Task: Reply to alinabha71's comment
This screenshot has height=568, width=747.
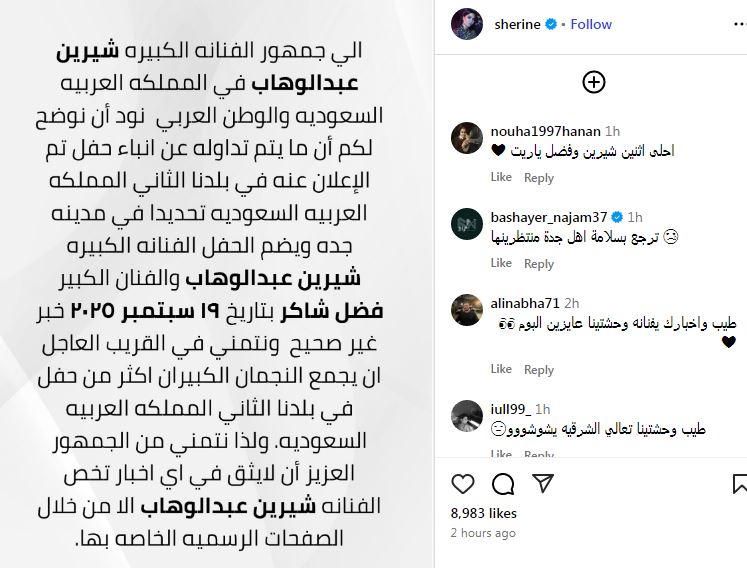Action: tap(539, 369)
